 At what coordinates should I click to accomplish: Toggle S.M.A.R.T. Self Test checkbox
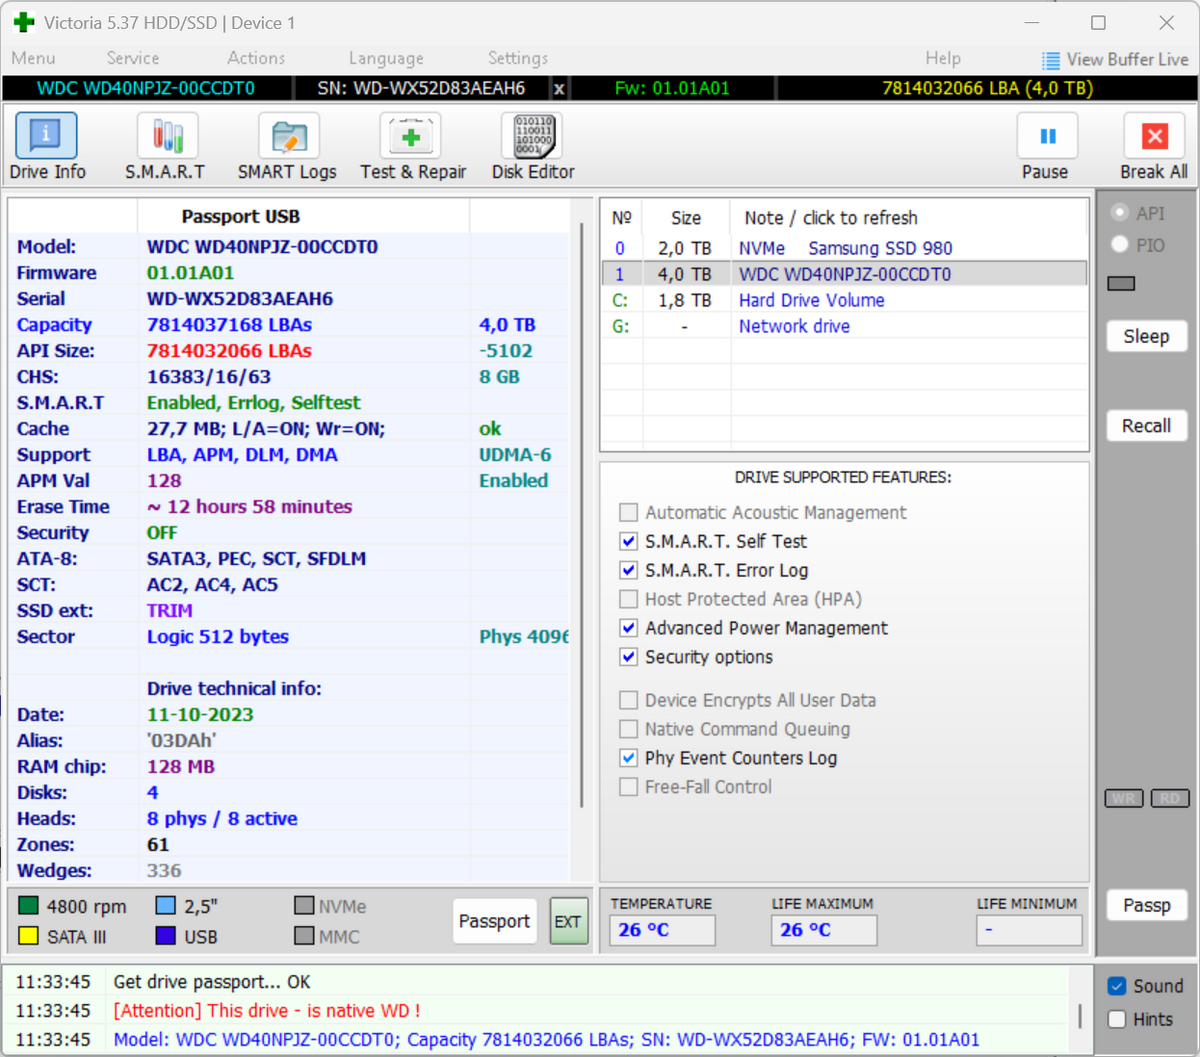click(x=628, y=541)
